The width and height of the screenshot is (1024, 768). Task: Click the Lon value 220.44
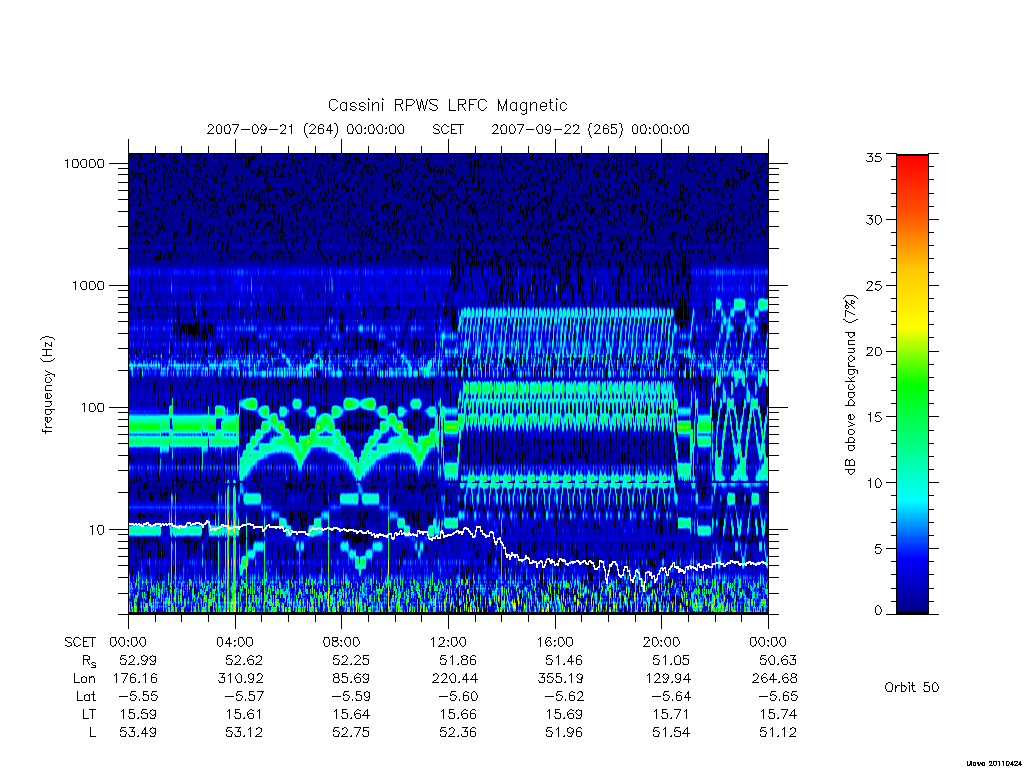tap(454, 679)
